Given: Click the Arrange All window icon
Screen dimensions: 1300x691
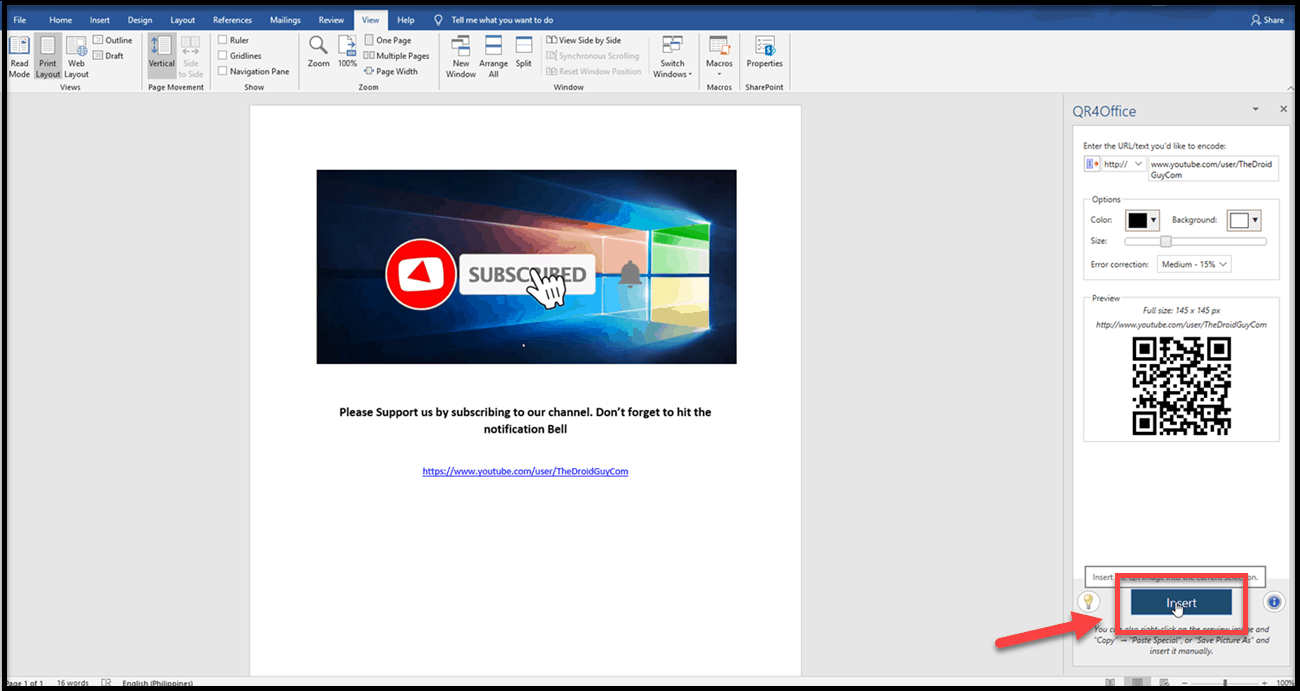Looking at the screenshot, I should 493,55.
